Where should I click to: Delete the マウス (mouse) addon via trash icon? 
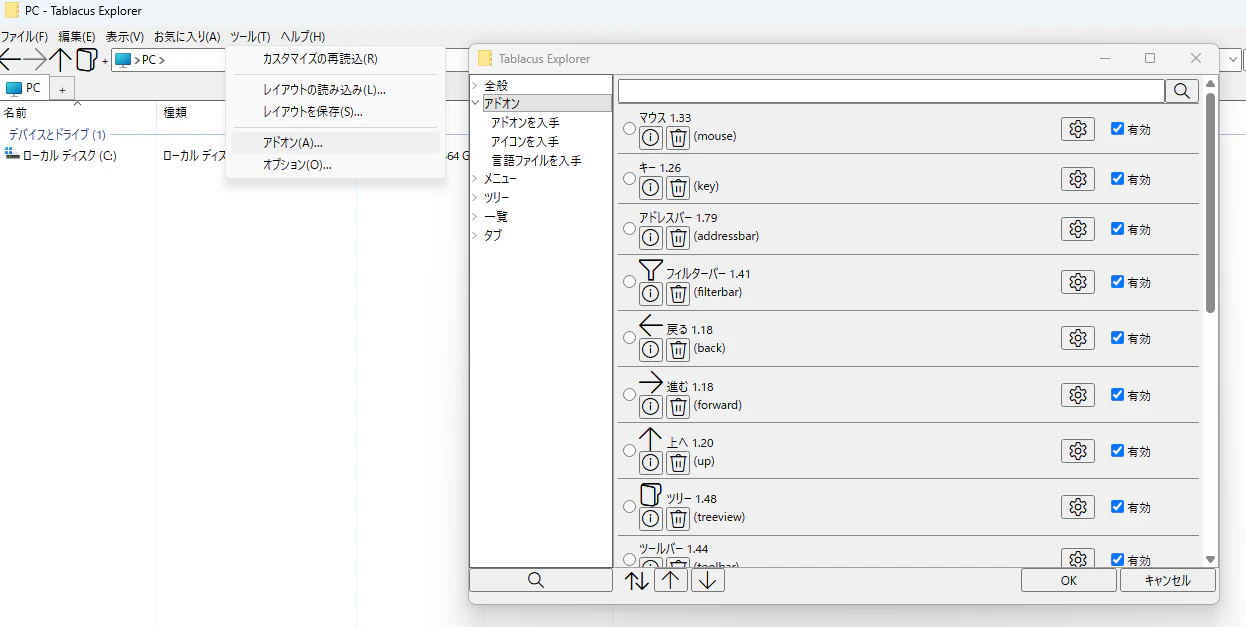678,136
